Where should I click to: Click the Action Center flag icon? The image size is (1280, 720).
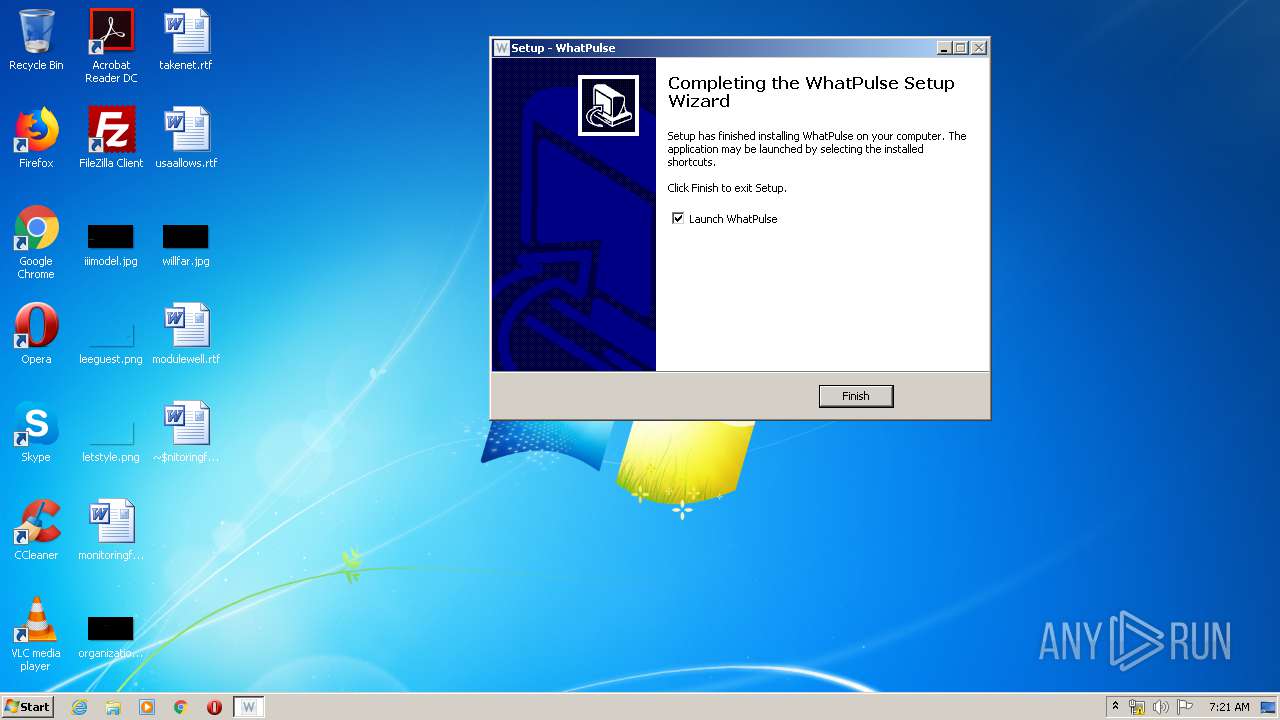tap(1185, 707)
